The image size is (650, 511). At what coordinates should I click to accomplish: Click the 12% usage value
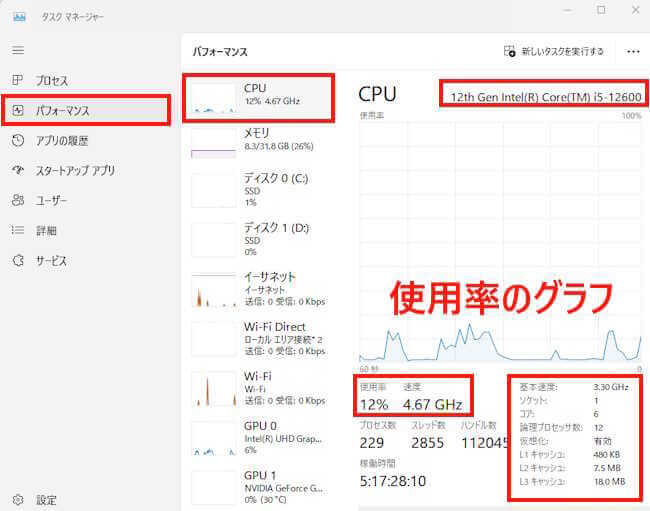click(374, 404)
